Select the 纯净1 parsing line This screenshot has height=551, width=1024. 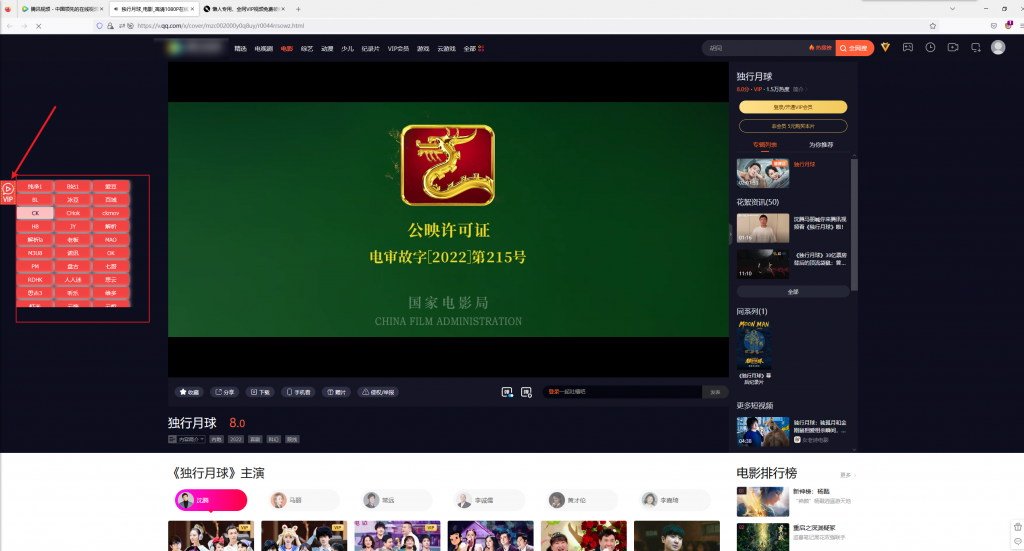point(35,187)
